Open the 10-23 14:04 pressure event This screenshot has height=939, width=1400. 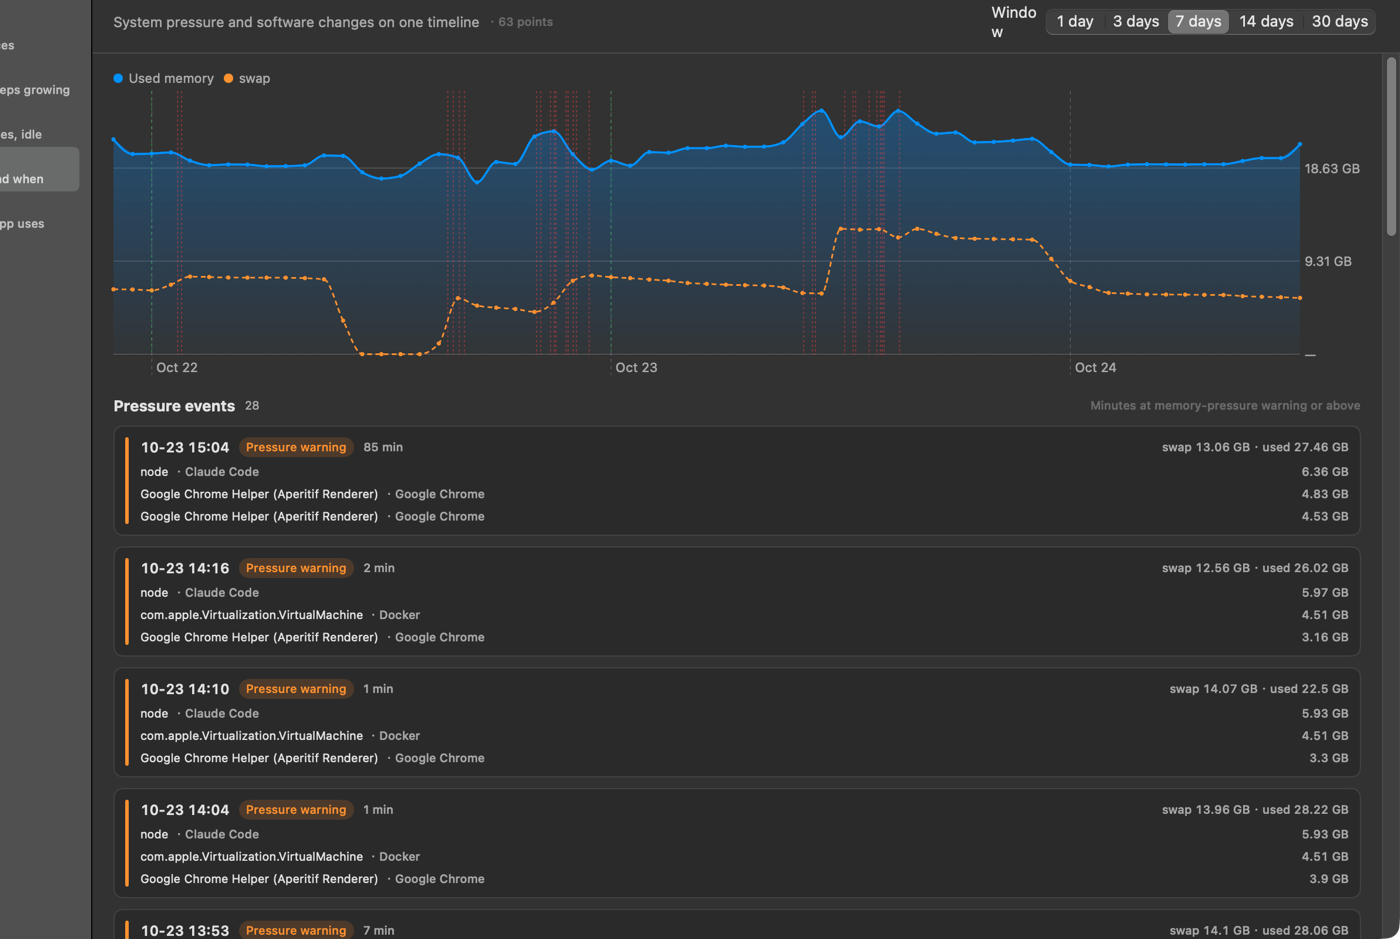pos(737,843)
